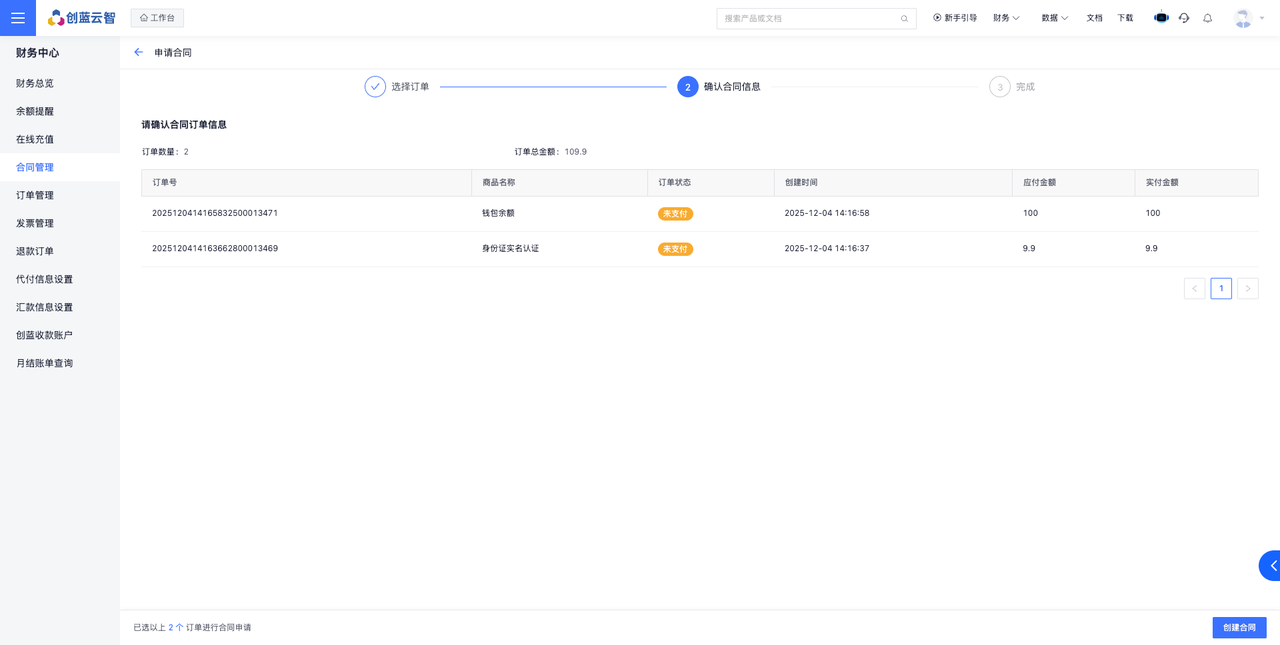The image size is (1280, 645).
Task: Open the 新手引导 guide
Action: [x=955, y=18]
